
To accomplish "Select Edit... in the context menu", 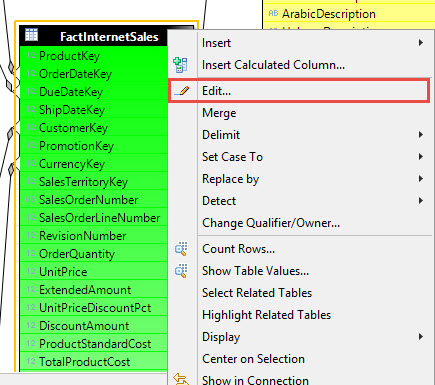I will (299, 91).
